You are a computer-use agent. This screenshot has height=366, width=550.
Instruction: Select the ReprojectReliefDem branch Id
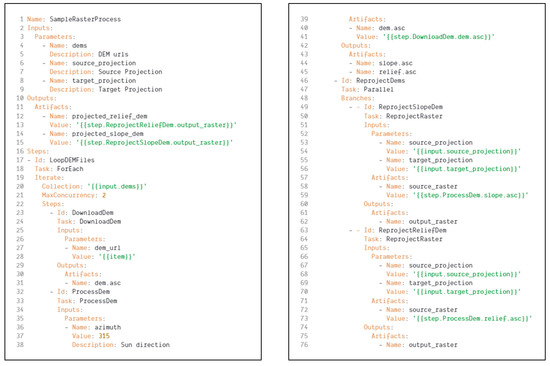click(x=412, y=230)
